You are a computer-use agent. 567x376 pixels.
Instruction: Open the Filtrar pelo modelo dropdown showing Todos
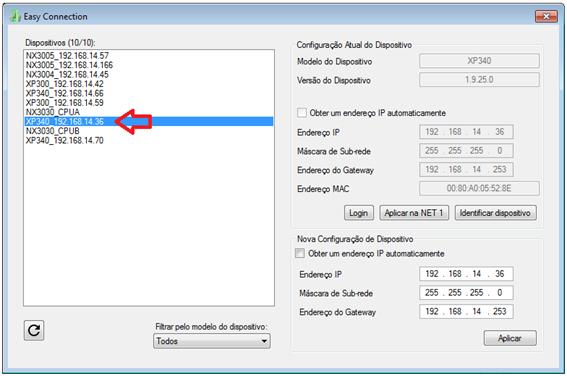pyautogui.click(x=212, y=341)
